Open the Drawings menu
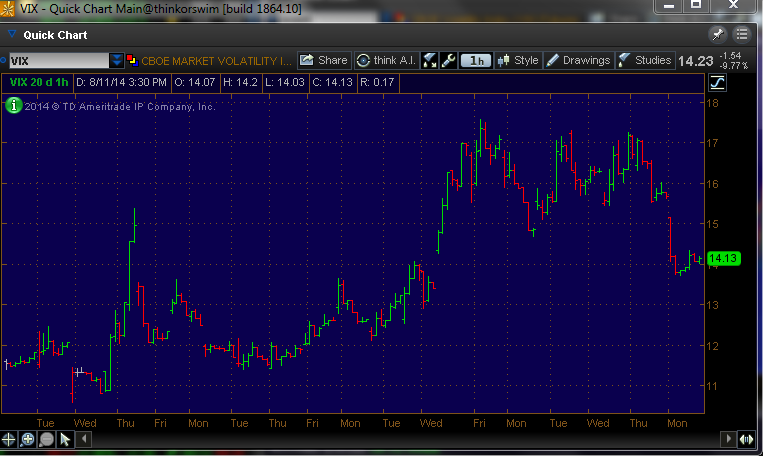The width and height of the screenshot is (763, 456). click(578, 60)
